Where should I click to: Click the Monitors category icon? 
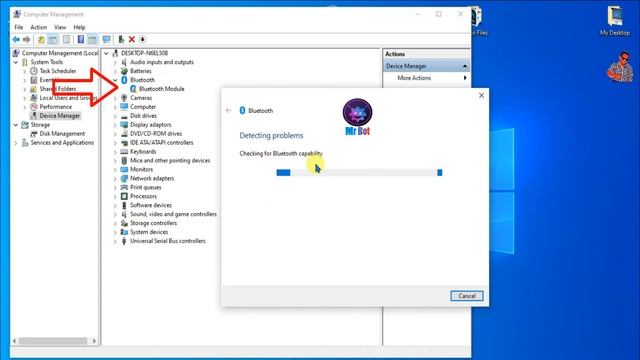[124, 169]
